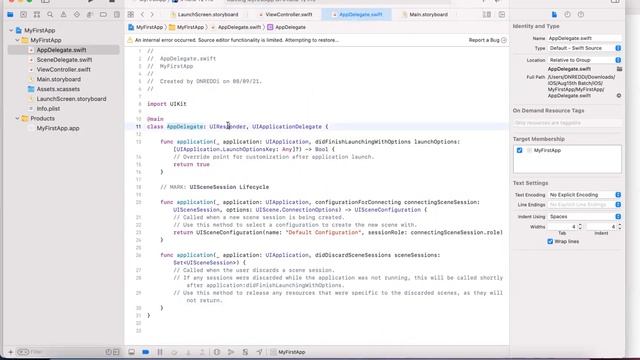Show the File inspector
The height and width of the screenshot is (360, 640).
[554, 14]
